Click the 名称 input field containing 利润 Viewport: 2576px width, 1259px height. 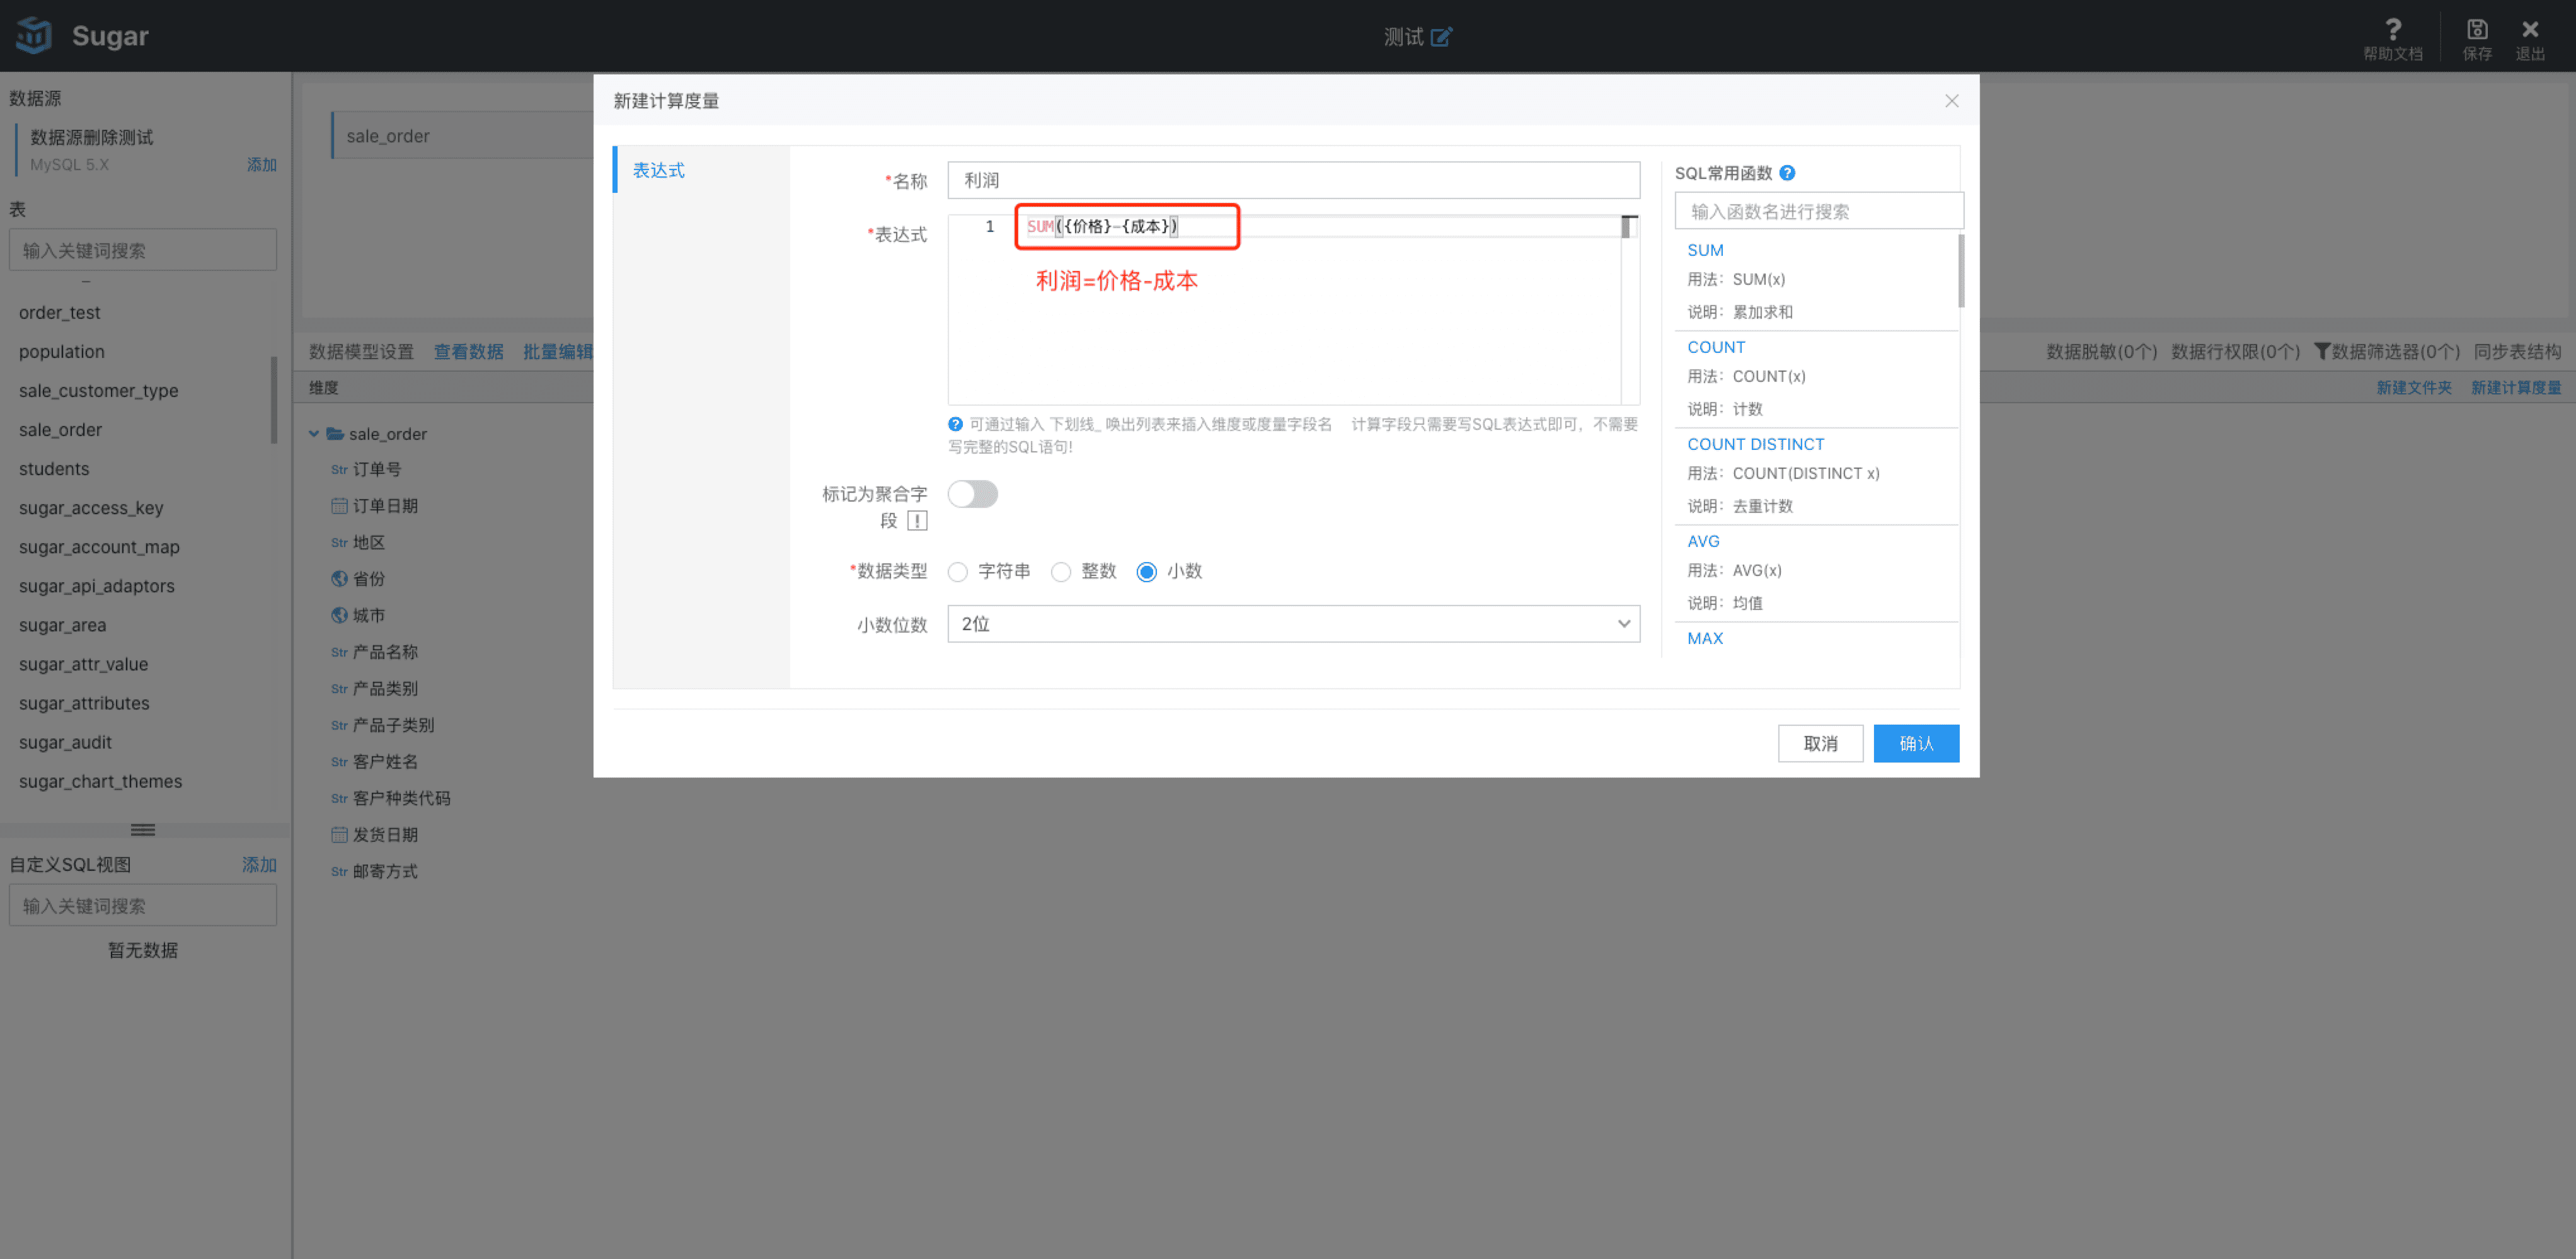(1293, 180)
